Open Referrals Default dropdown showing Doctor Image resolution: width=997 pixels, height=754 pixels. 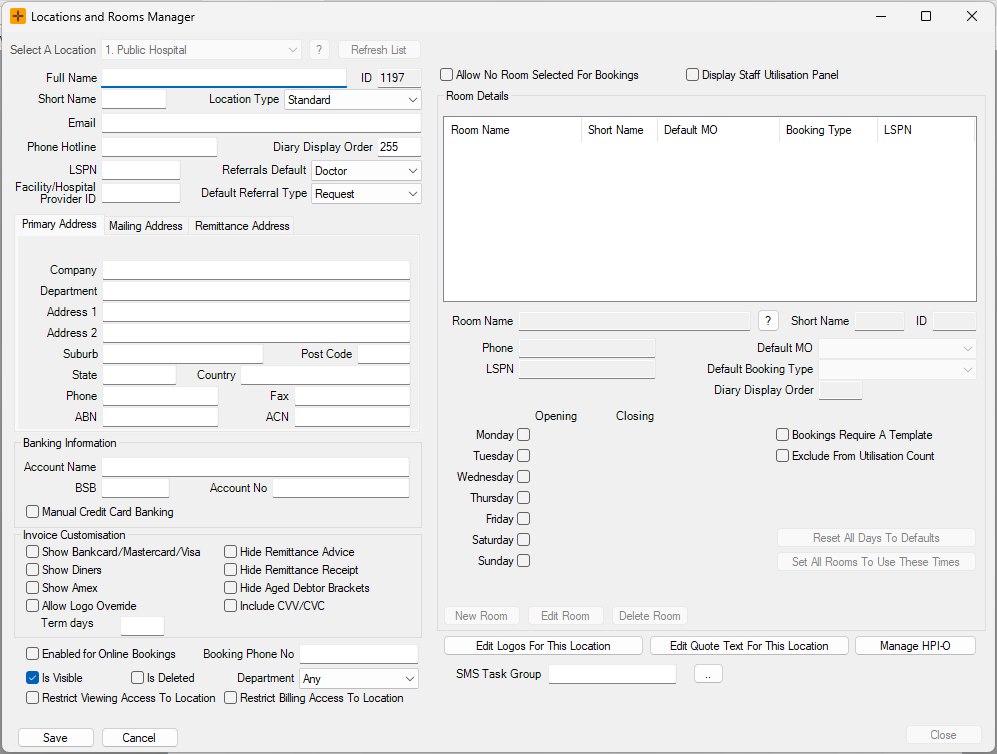coord(366,171)
